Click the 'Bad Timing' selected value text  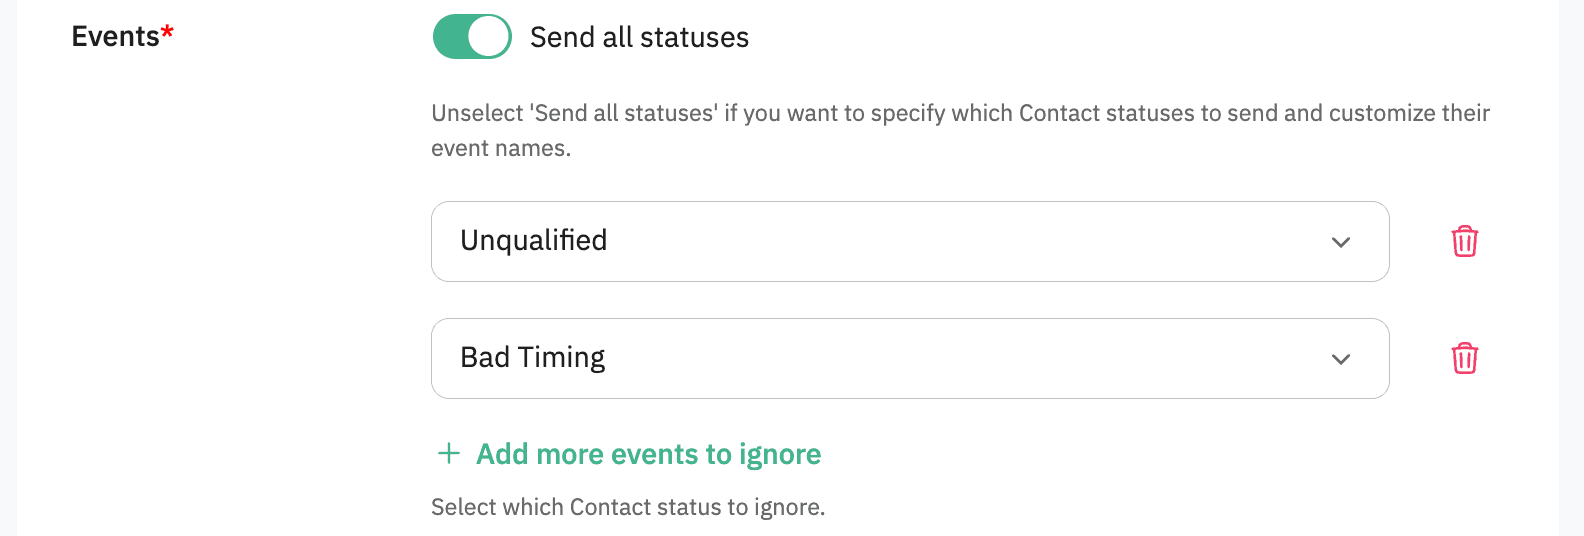pyautogui.click(x=533, y=358)
